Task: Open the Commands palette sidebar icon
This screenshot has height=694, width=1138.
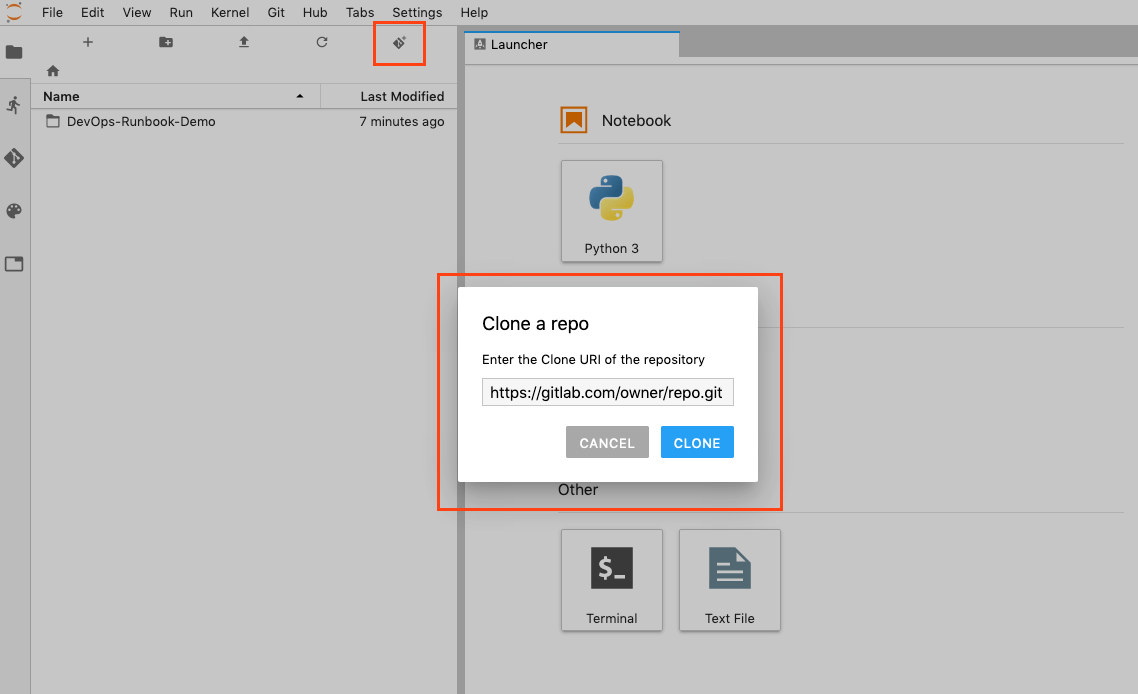Action: tap(14, 211)
